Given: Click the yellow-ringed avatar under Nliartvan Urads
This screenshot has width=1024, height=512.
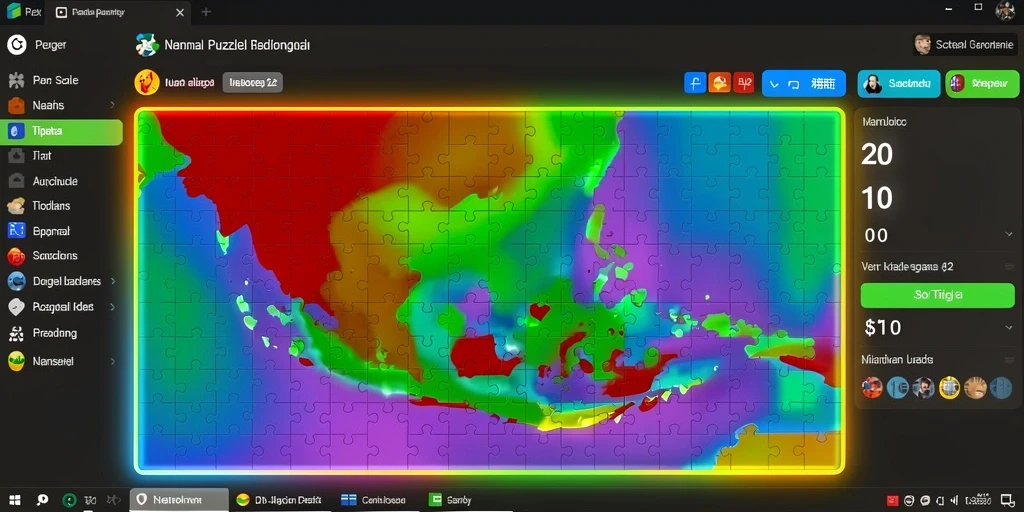Looking at the screenshot, I should (x=950, y=387).
